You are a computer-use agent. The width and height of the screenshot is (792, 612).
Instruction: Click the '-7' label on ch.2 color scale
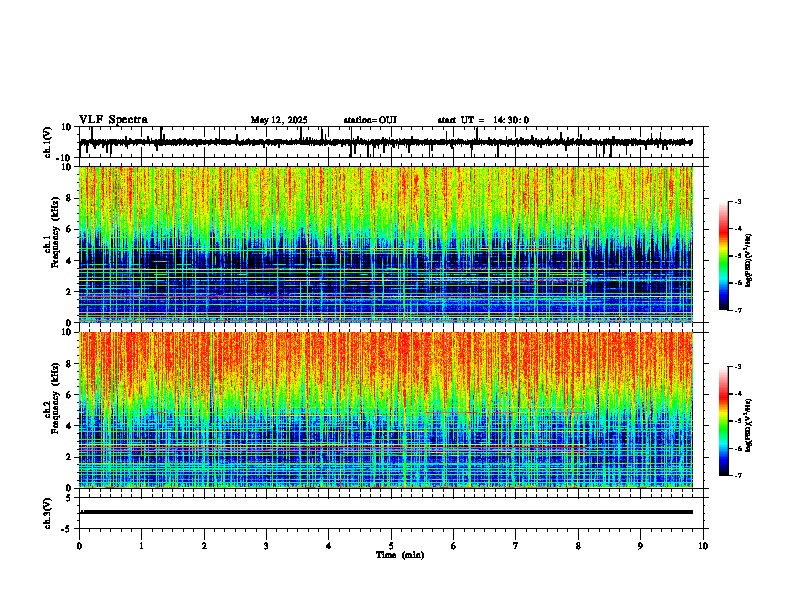tap(737, 475)
